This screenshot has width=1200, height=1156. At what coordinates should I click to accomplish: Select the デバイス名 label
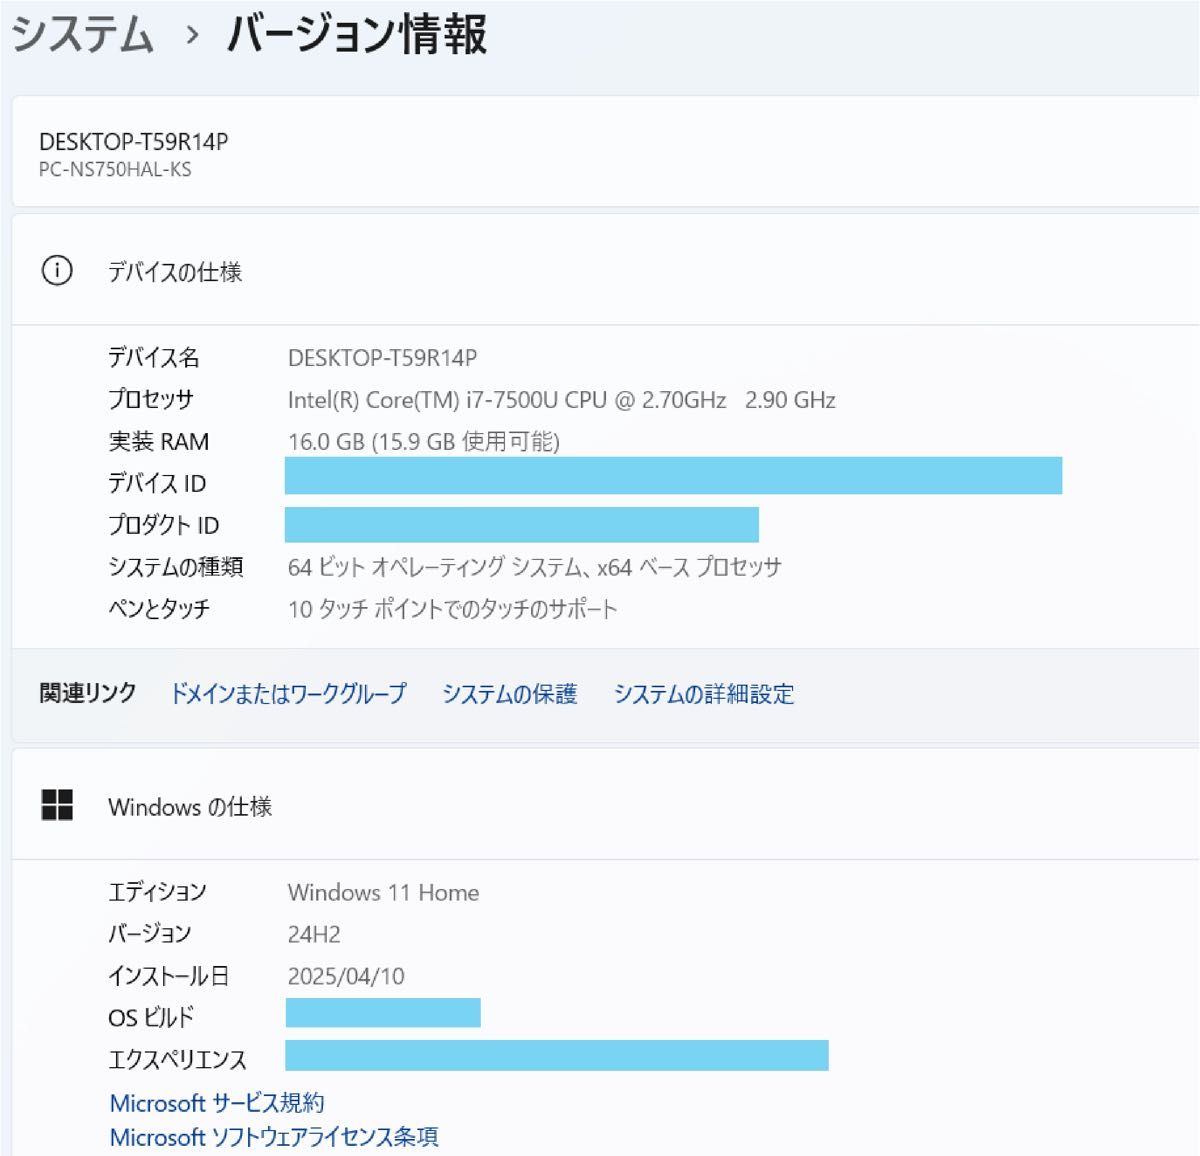(x=154, y=357)
